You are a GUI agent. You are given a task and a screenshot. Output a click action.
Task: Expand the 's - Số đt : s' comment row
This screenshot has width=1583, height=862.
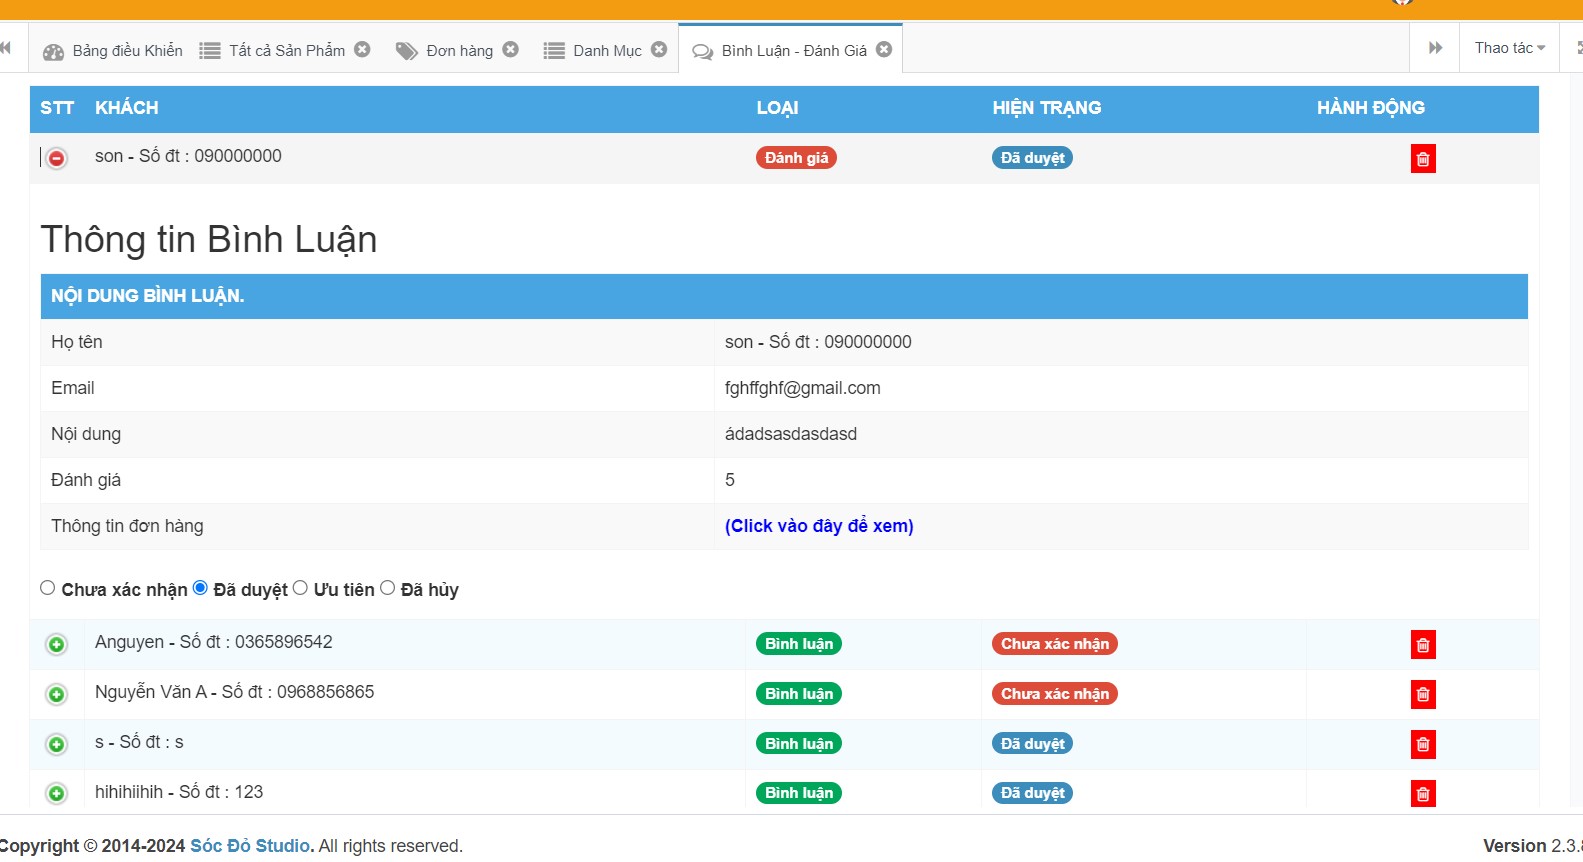tap(57, 744)
